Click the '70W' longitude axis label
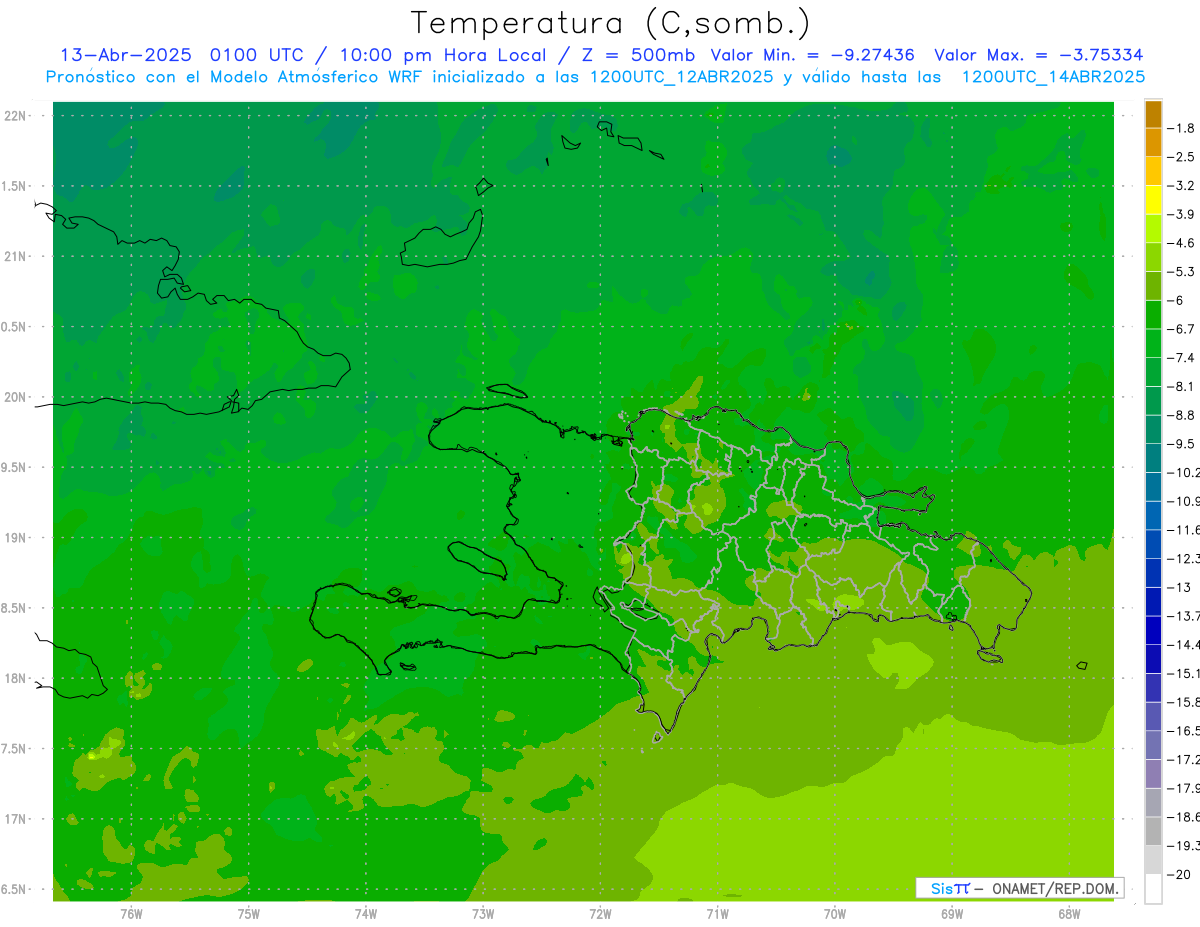The width and height of the screenshot is (1200, 927). (x=835, y=914)
